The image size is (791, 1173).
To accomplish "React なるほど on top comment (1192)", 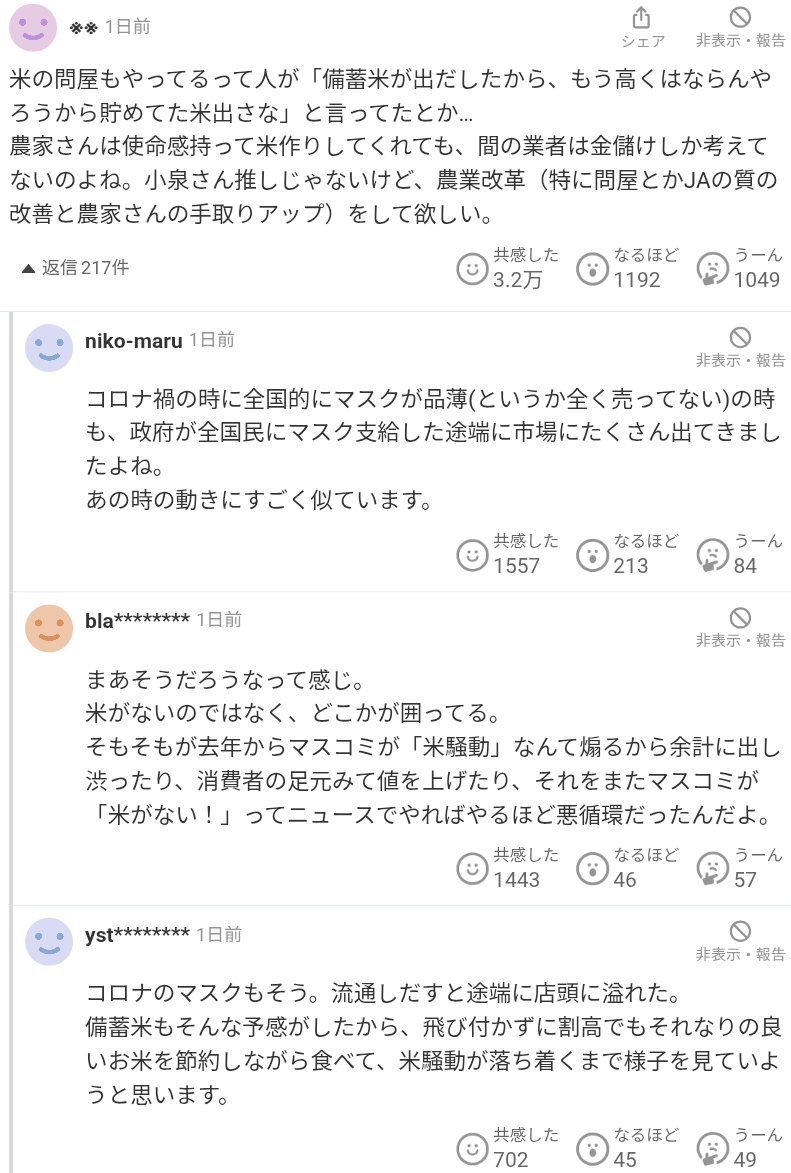I will point(592,269).
